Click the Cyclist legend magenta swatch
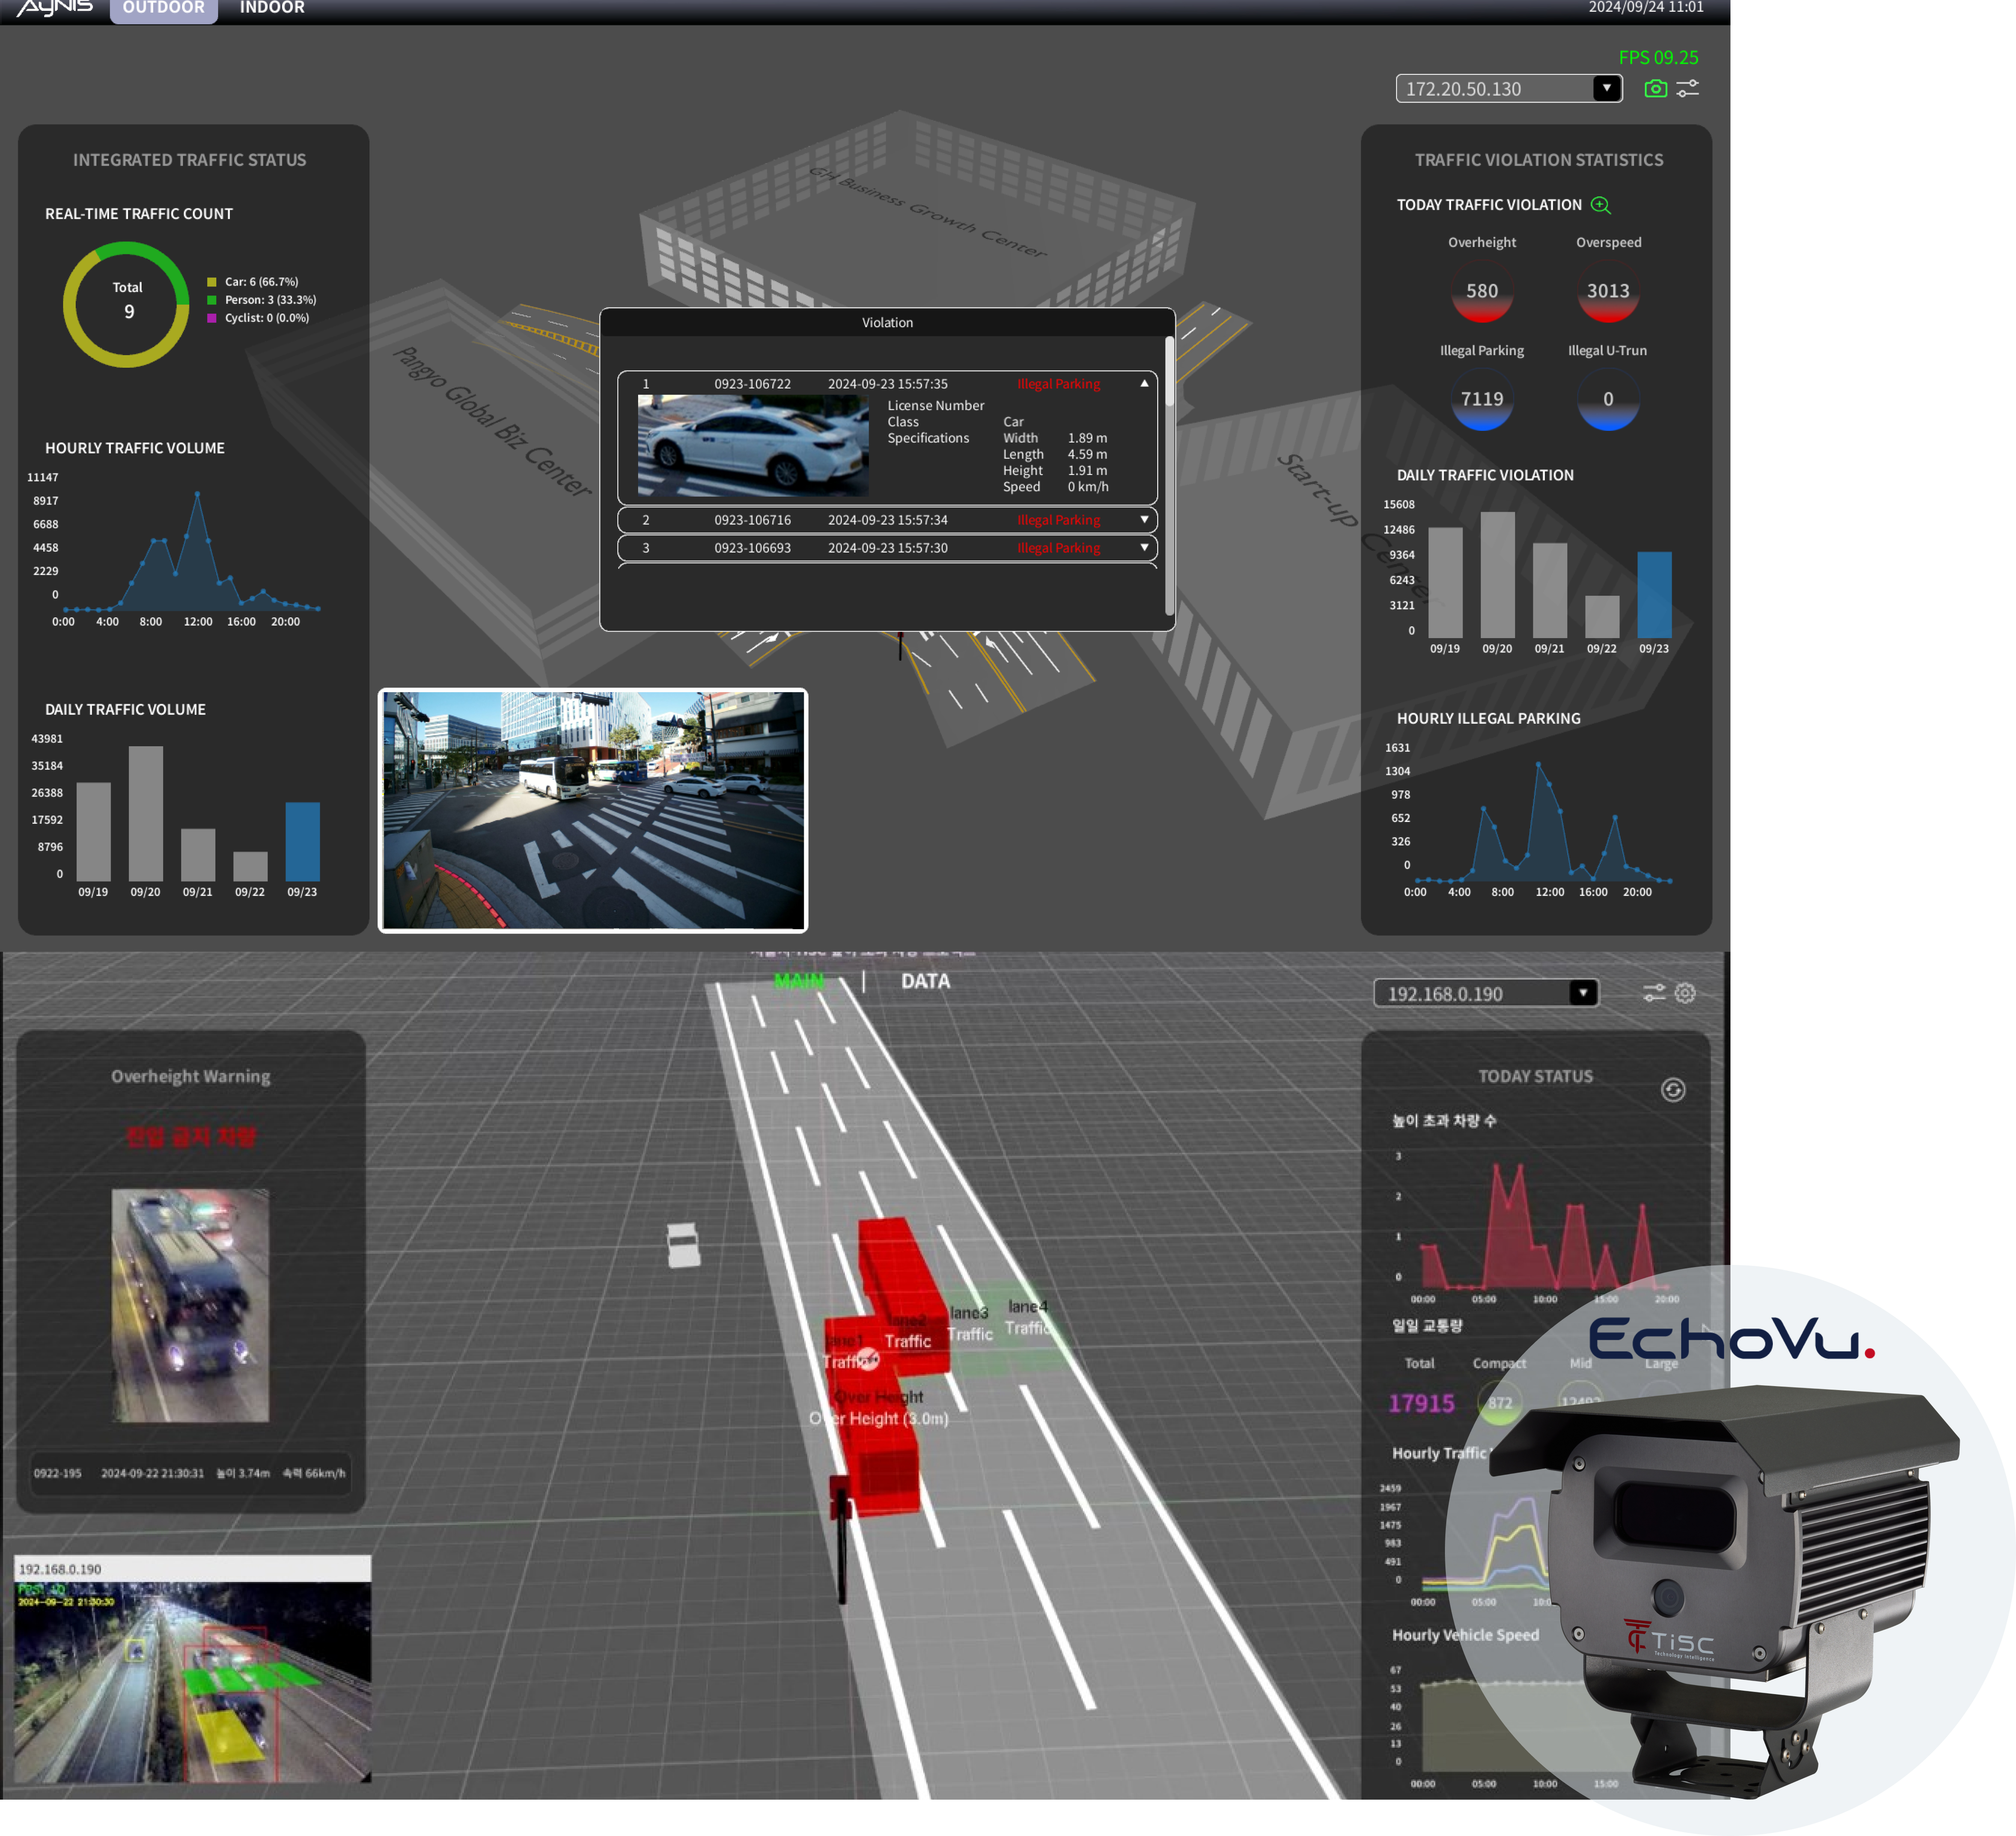Viewport: 2016px width, 1836px height. (211, 318)
